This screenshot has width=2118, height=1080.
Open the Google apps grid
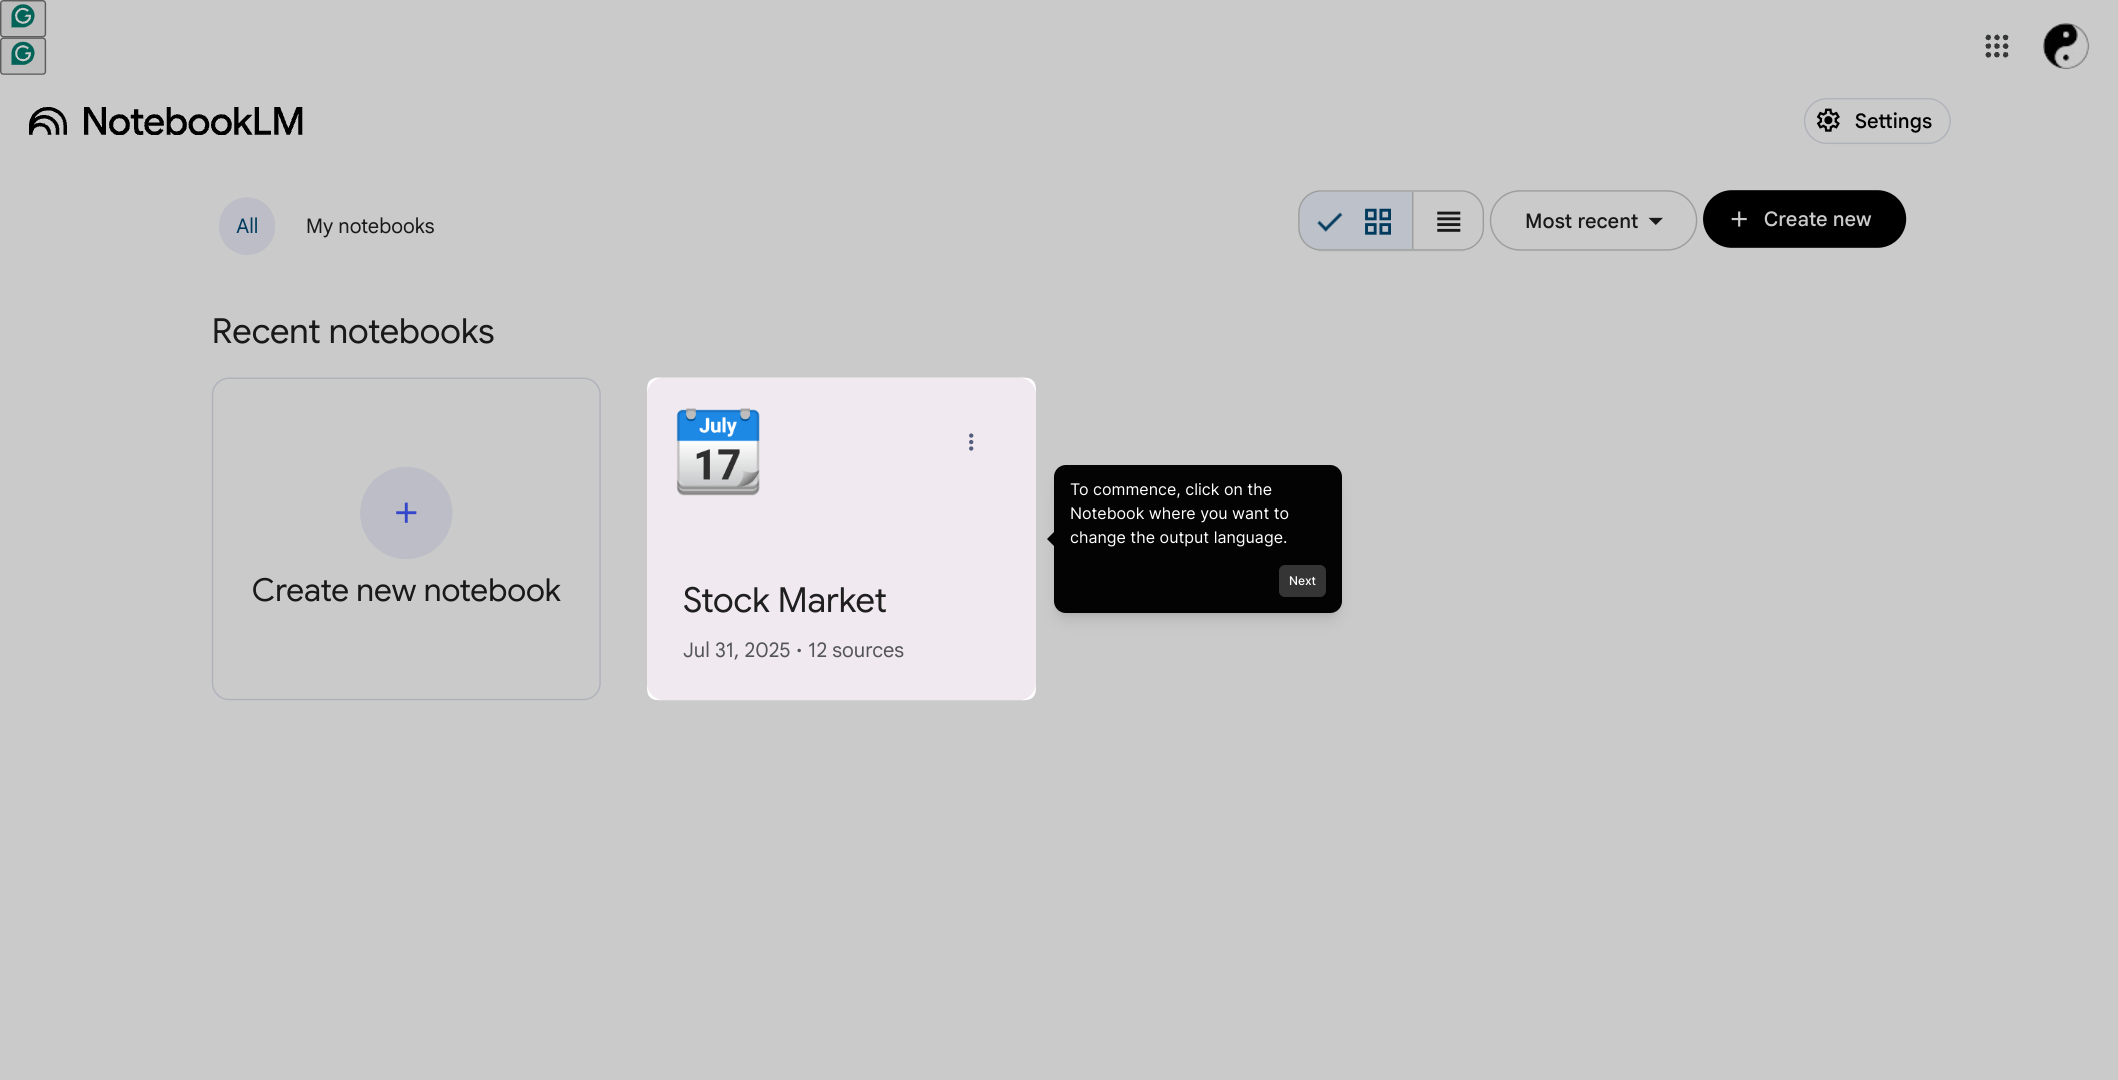(1996, 46)
